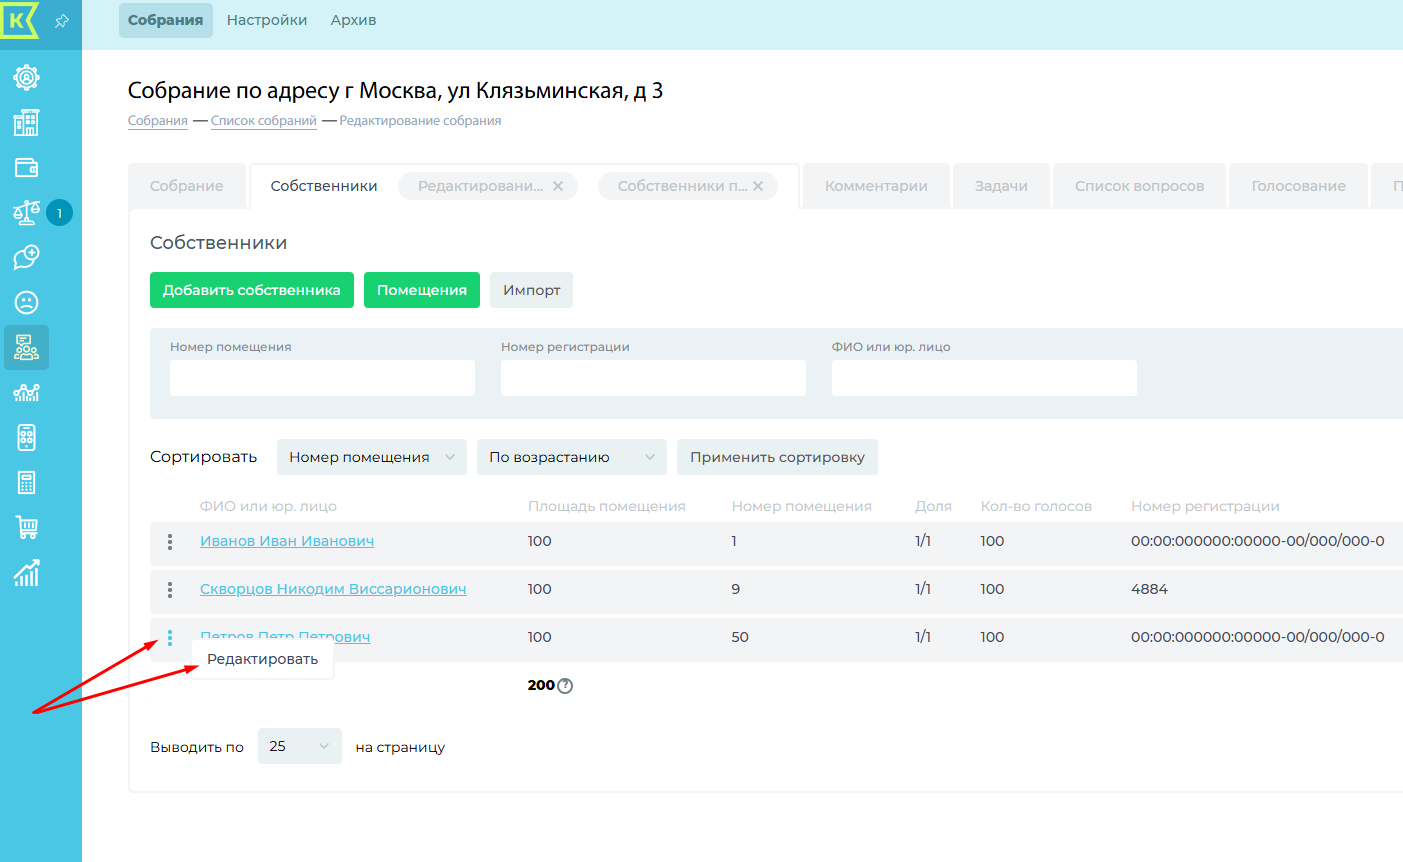This screenshot has width=1403, height=862.
Task: Select 'Редактировать' from the context menu
Action: (262, 659)
